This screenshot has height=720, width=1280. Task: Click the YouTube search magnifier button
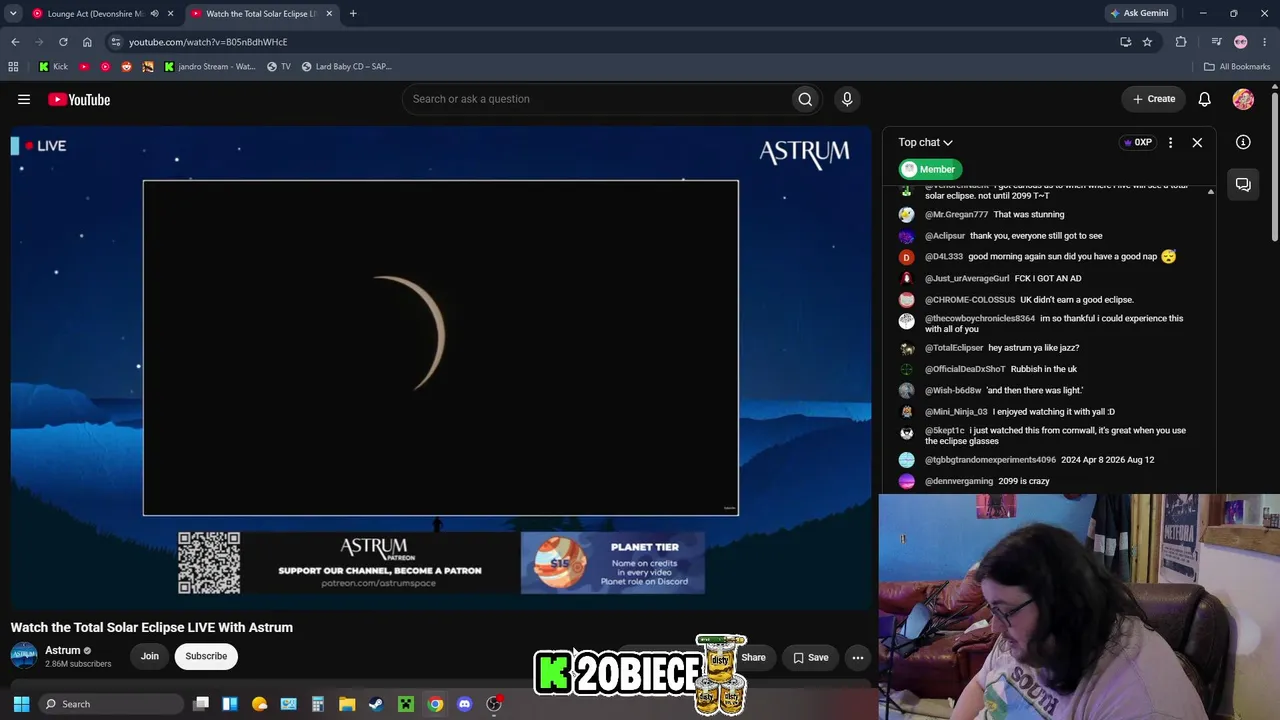[805, 99]
